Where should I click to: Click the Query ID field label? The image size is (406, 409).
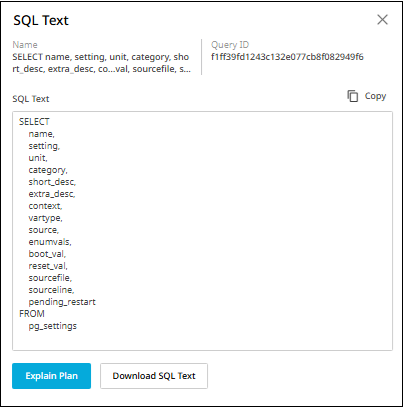(x=230, y=45)
